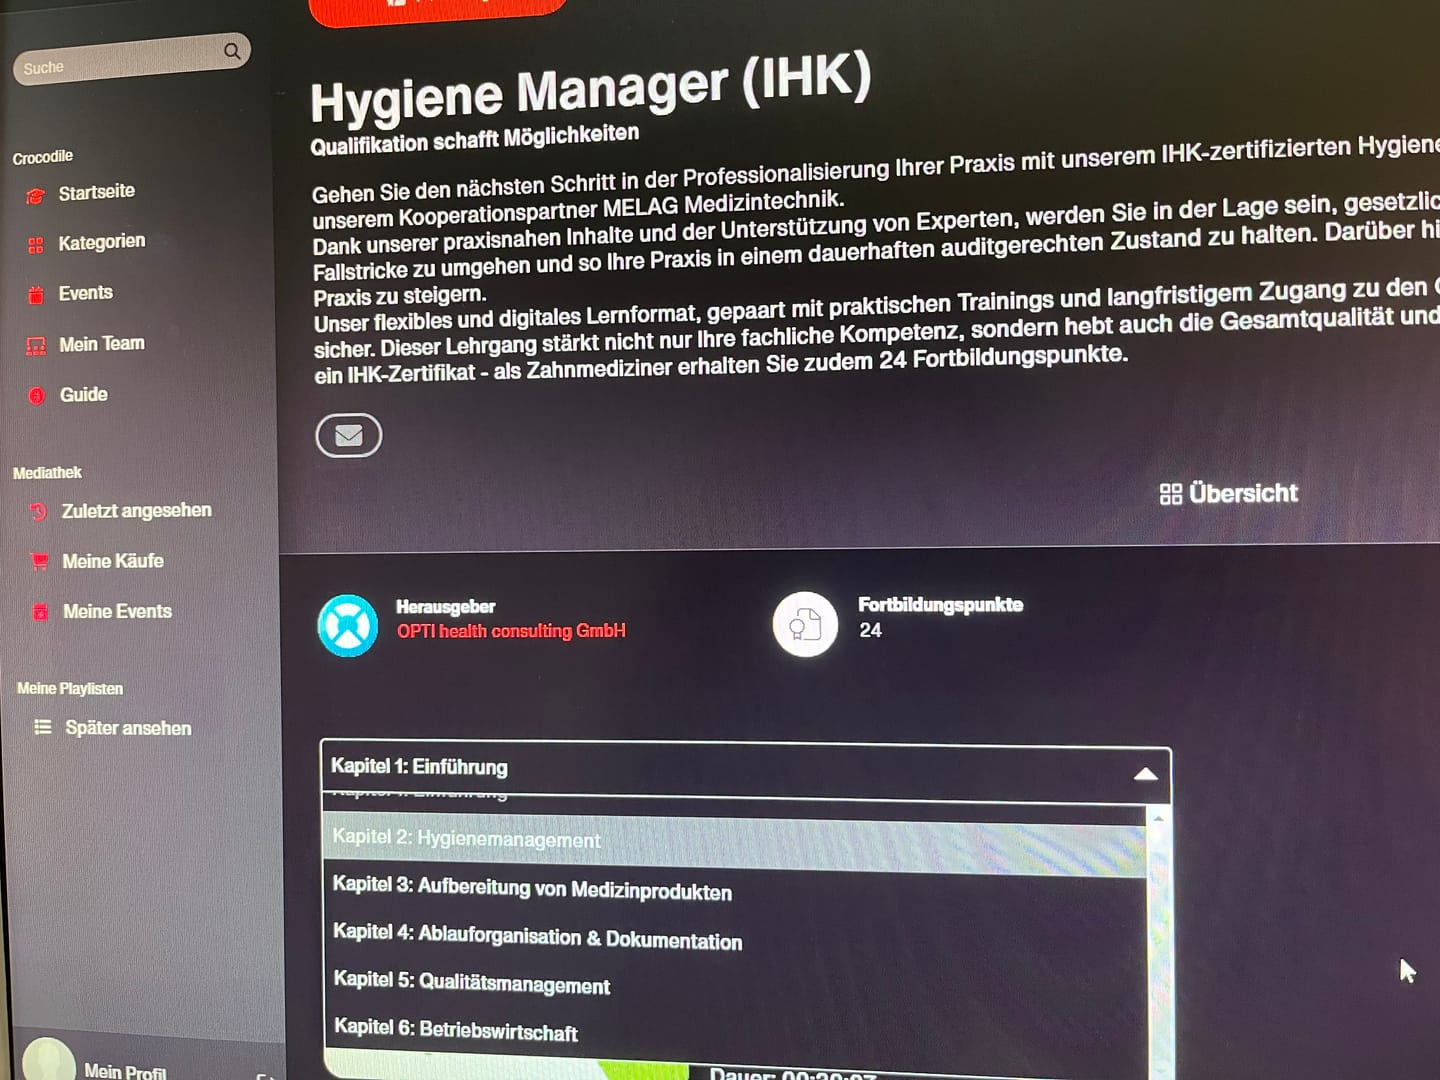Click the Events calendar icon
The image size is (1440, 1080).
(36, 295)
